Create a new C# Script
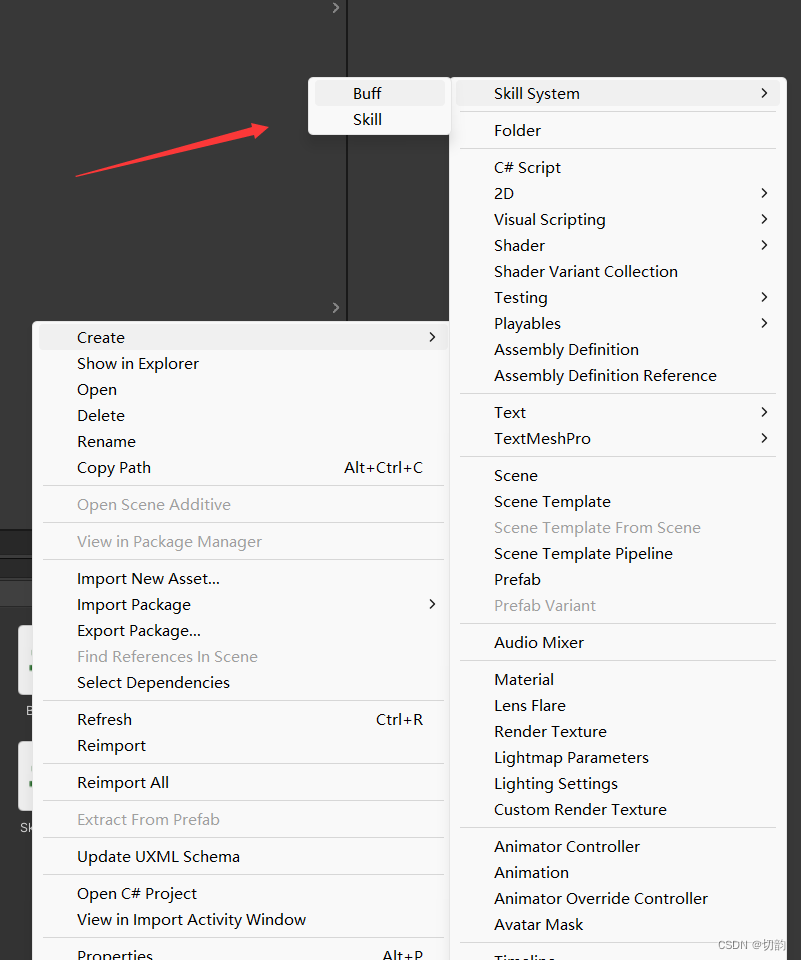 pos(618,167)
